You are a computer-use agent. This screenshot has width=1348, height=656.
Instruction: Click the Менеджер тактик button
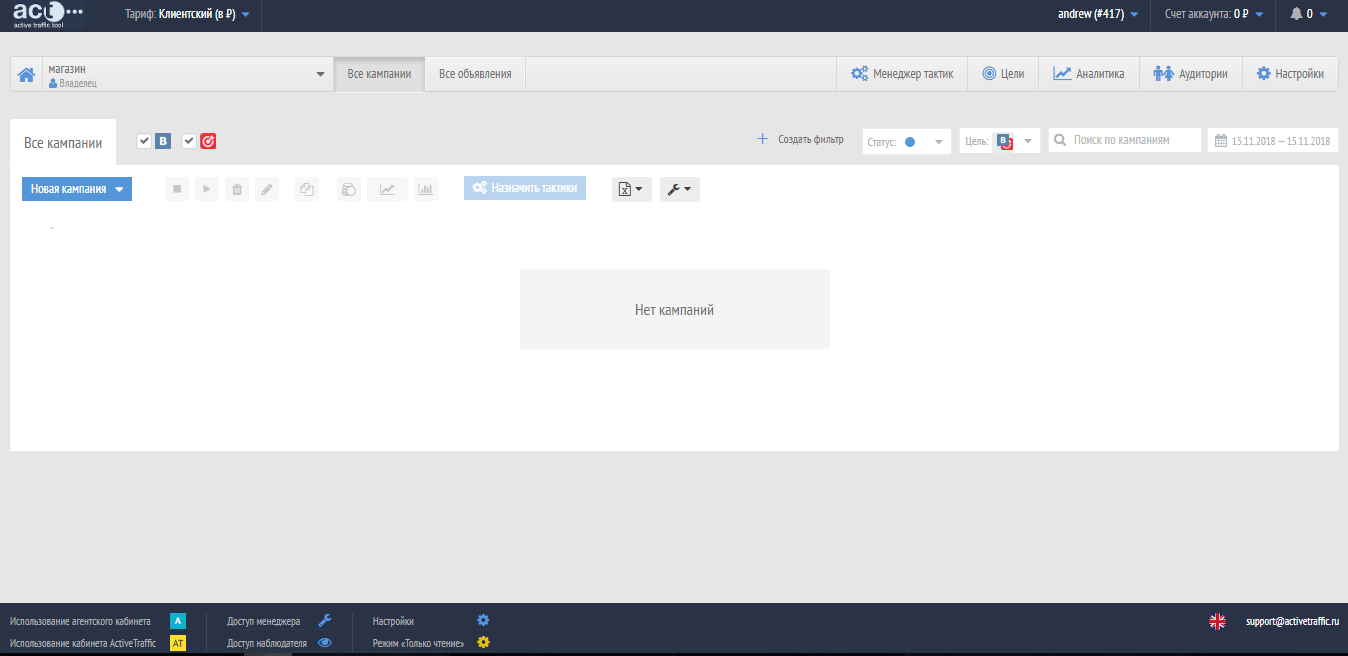pos(902,74)
